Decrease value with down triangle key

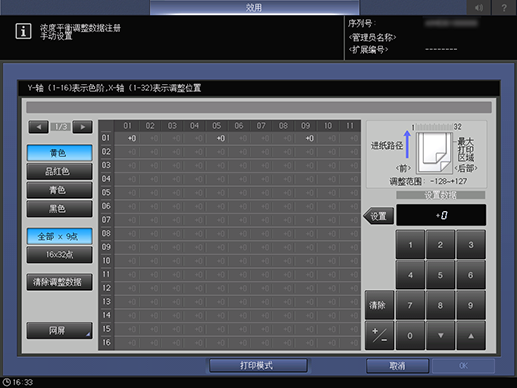pos(440,335)
